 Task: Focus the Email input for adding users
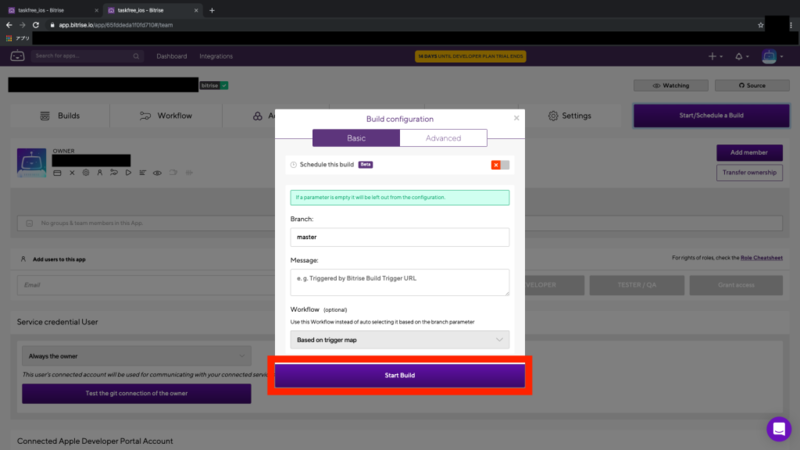(146, 285)
